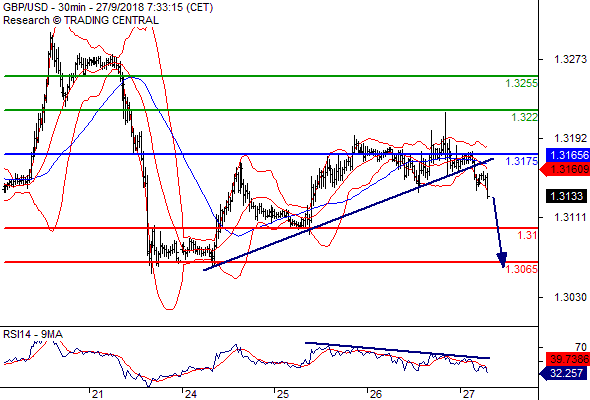Viewport: 590px width, 400px height.
Task: Click the date marker 24 on time axis
Action: click(x=191, y=394)
